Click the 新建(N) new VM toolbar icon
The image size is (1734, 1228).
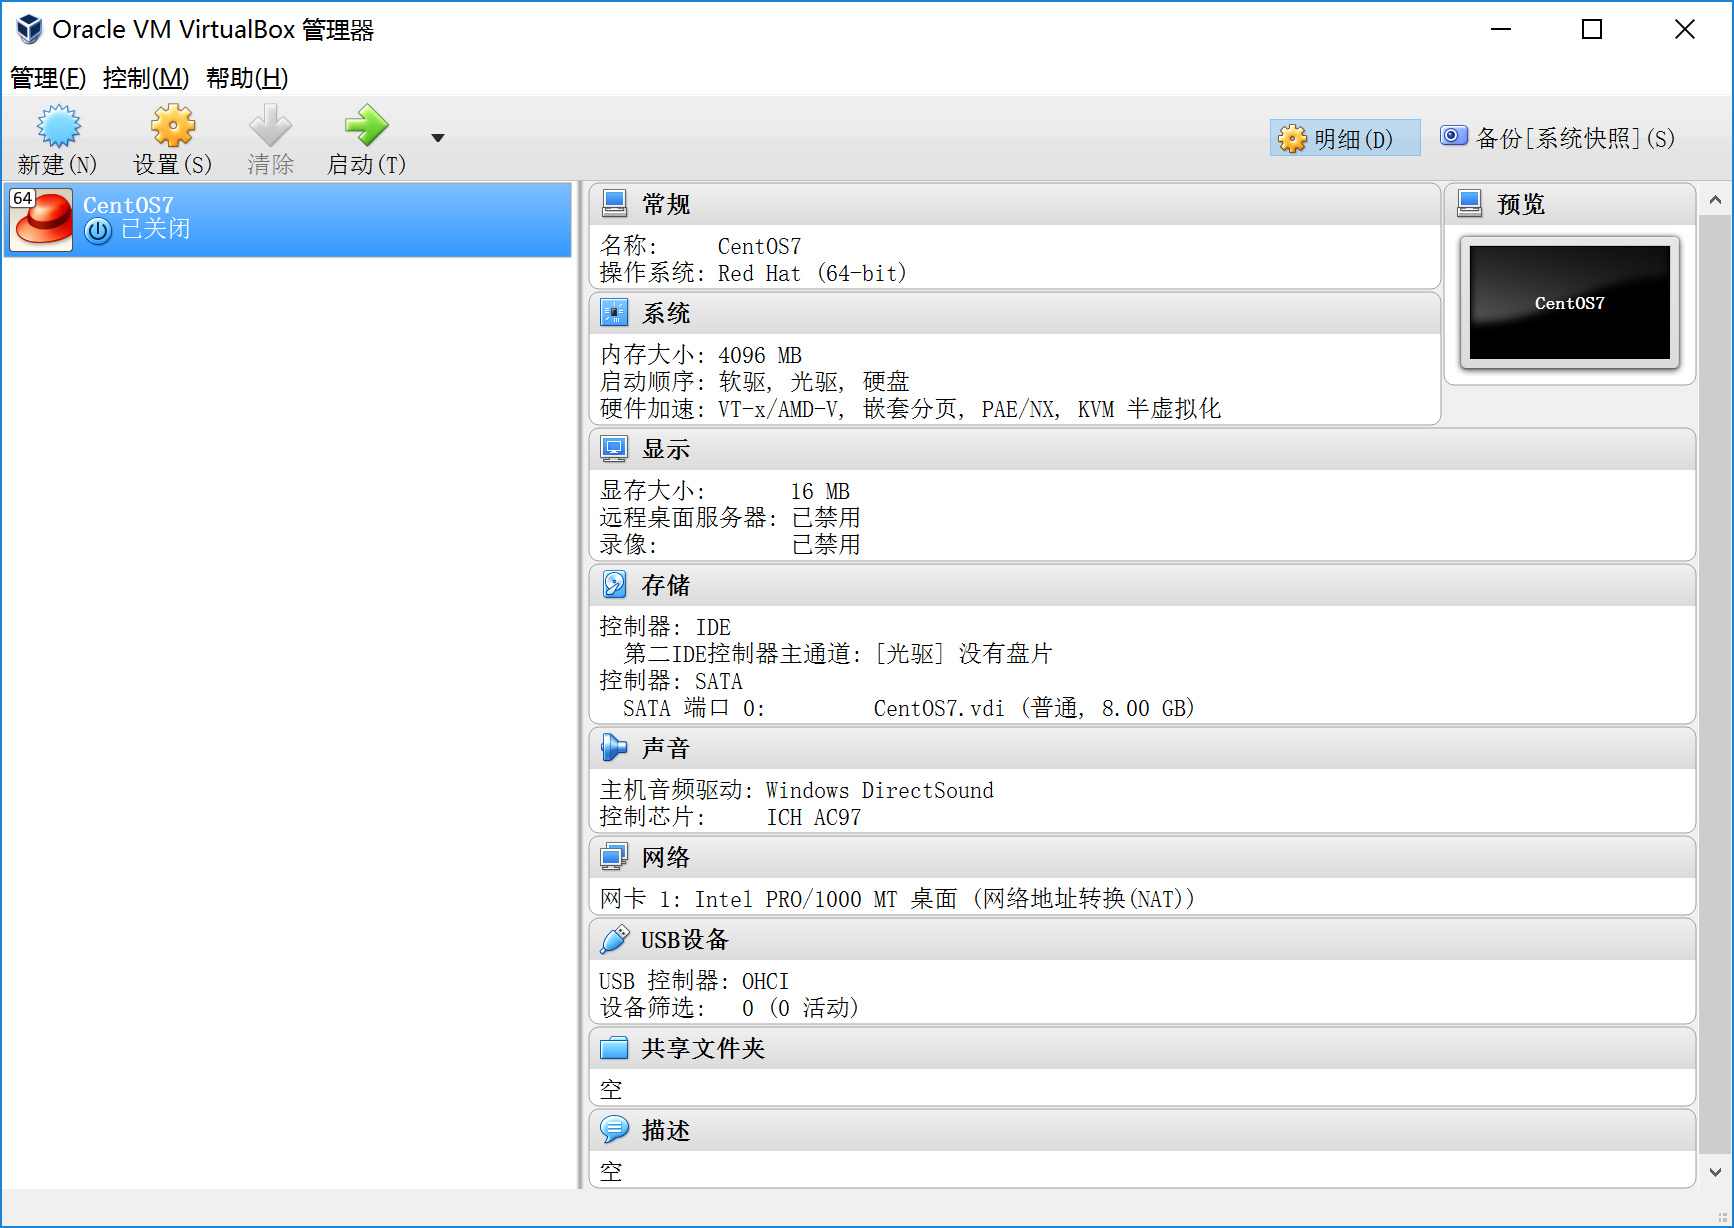[x=58, y=127]
